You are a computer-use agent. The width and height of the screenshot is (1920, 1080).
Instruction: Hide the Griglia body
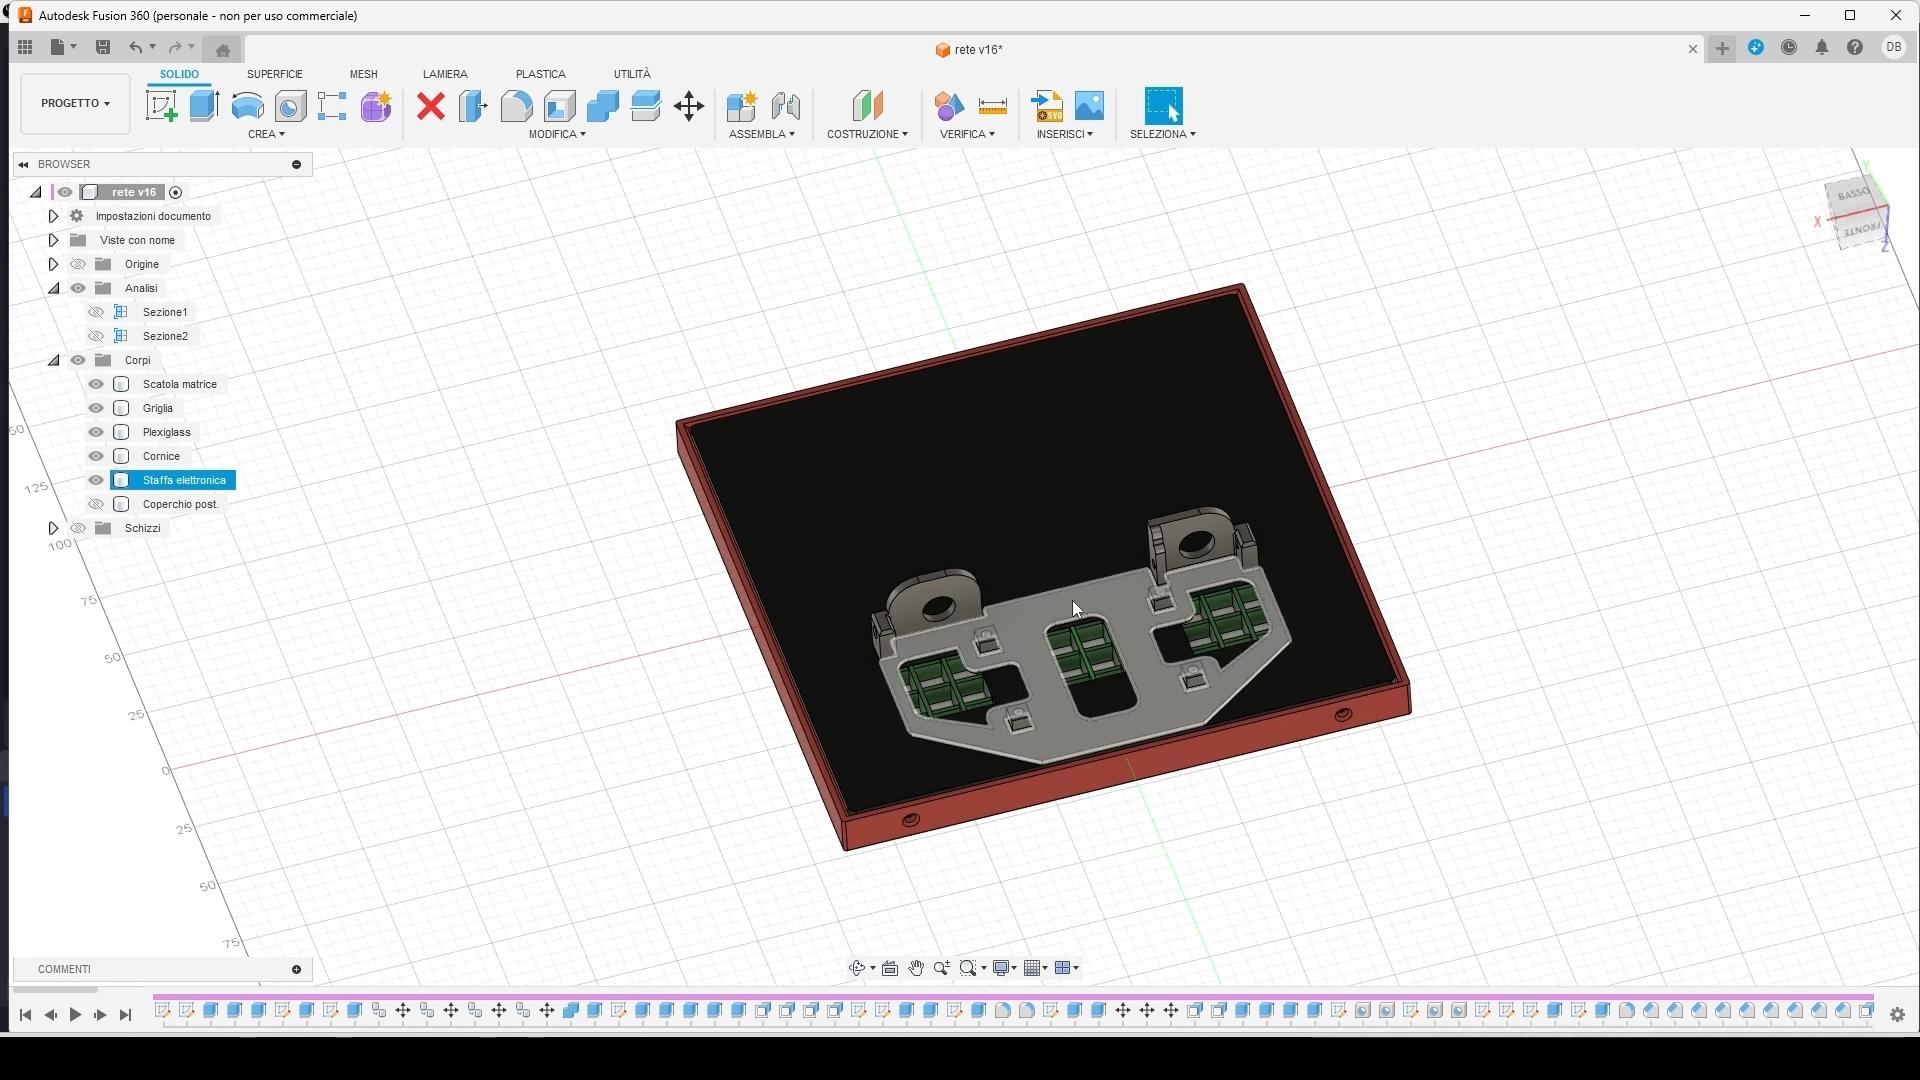click(96, 408)
